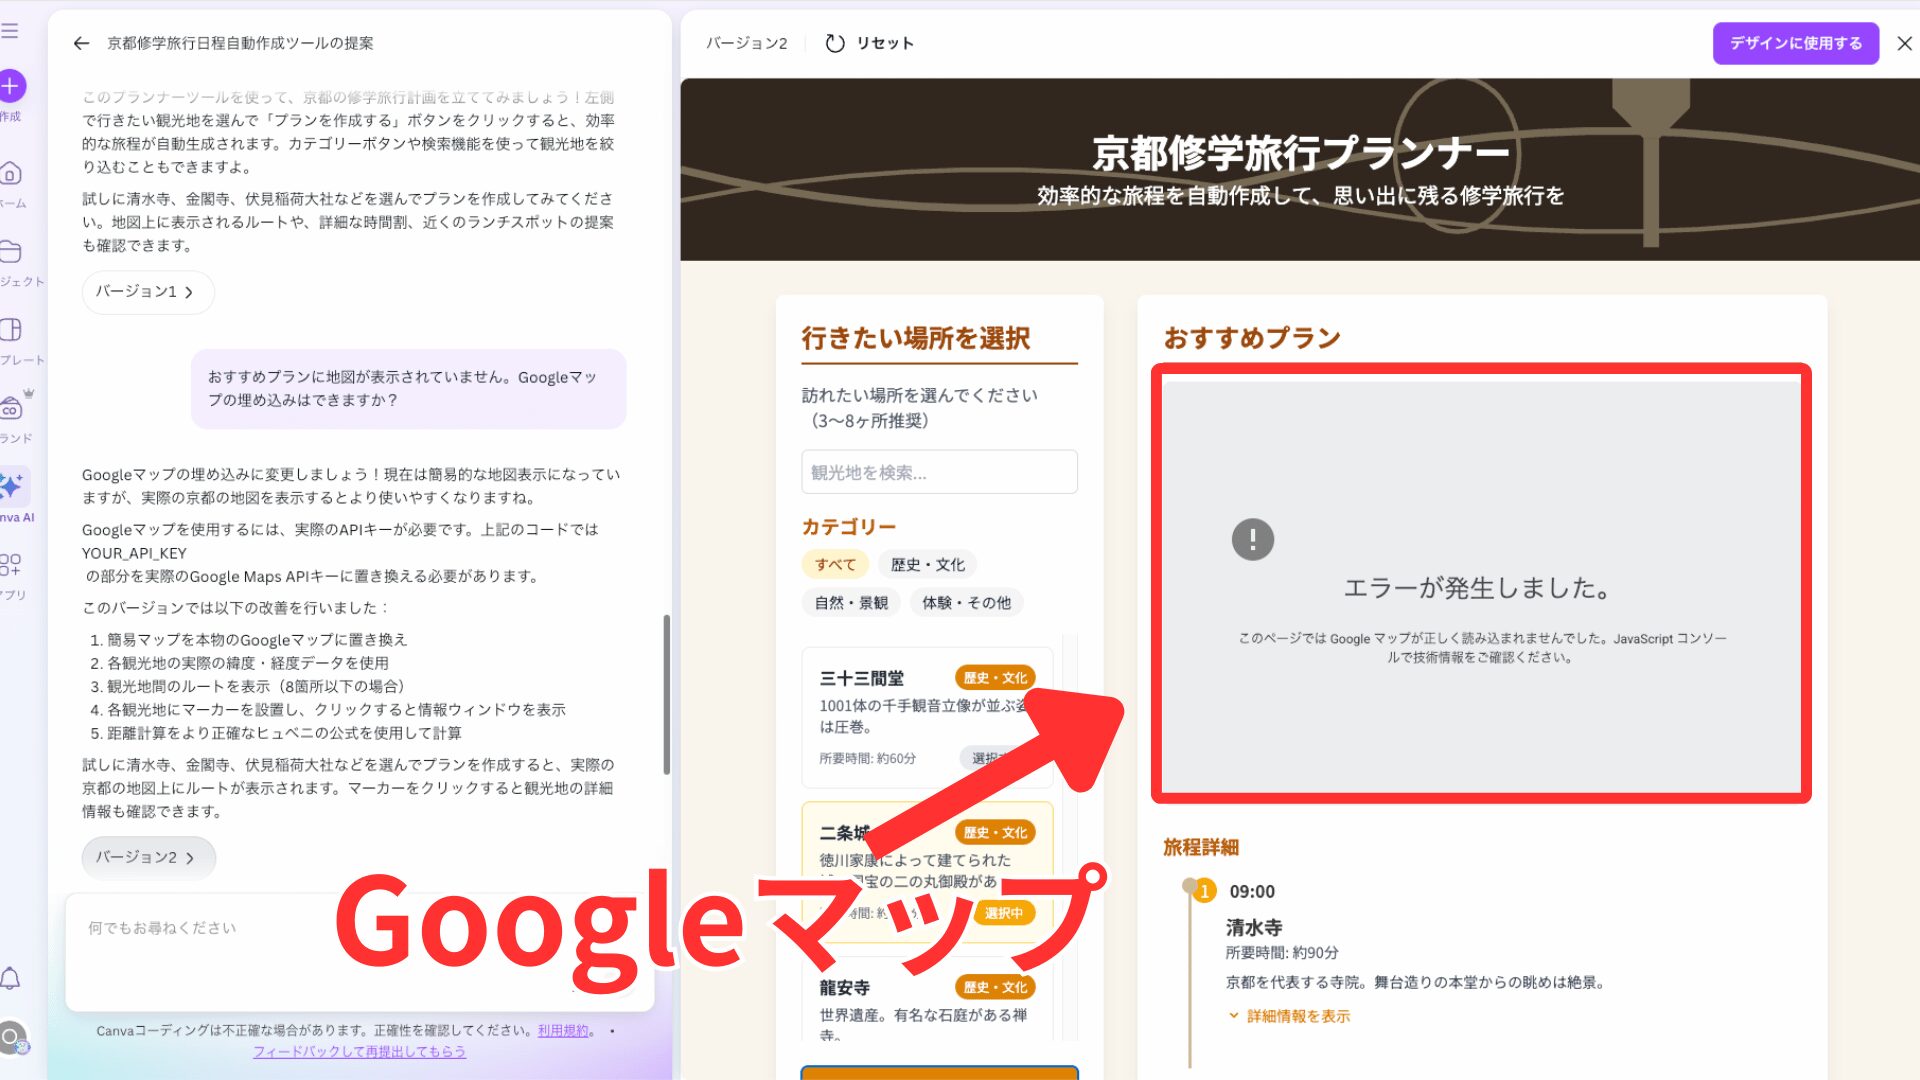
Task: Click the 京都修学旅行プランナー banner title
Action: click(x=1300, y=153)
